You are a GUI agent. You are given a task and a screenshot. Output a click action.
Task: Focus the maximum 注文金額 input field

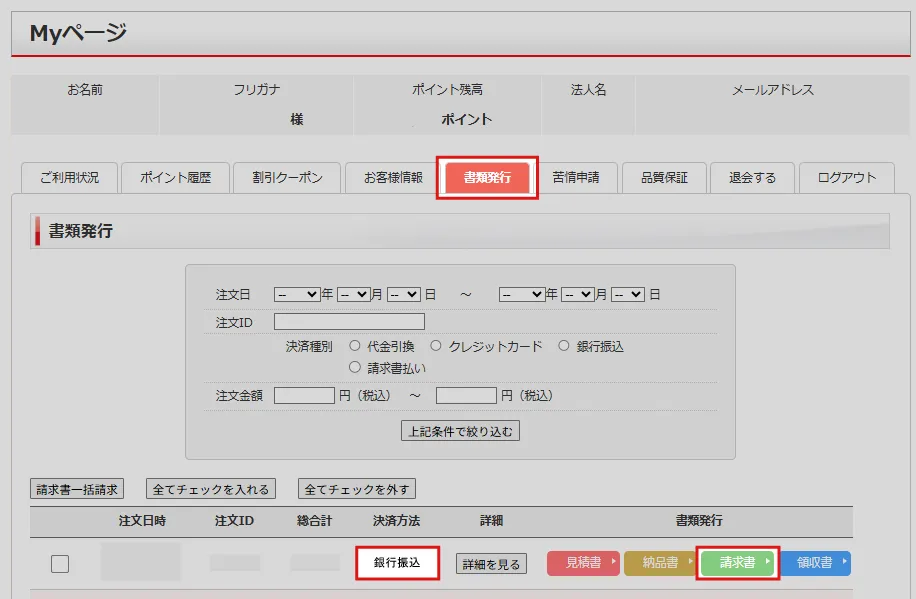click(466, 396)
